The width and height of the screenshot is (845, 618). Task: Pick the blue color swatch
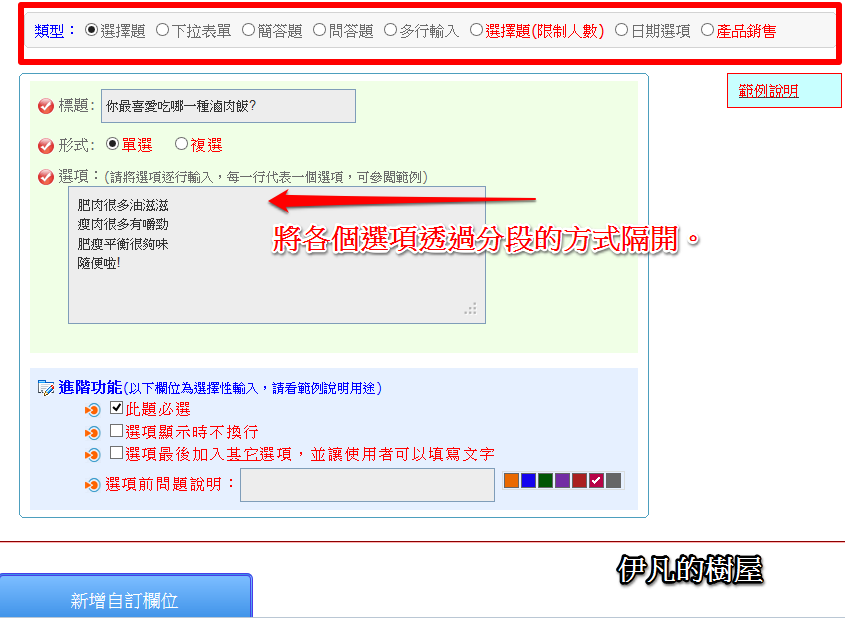(x=529, y=481)
